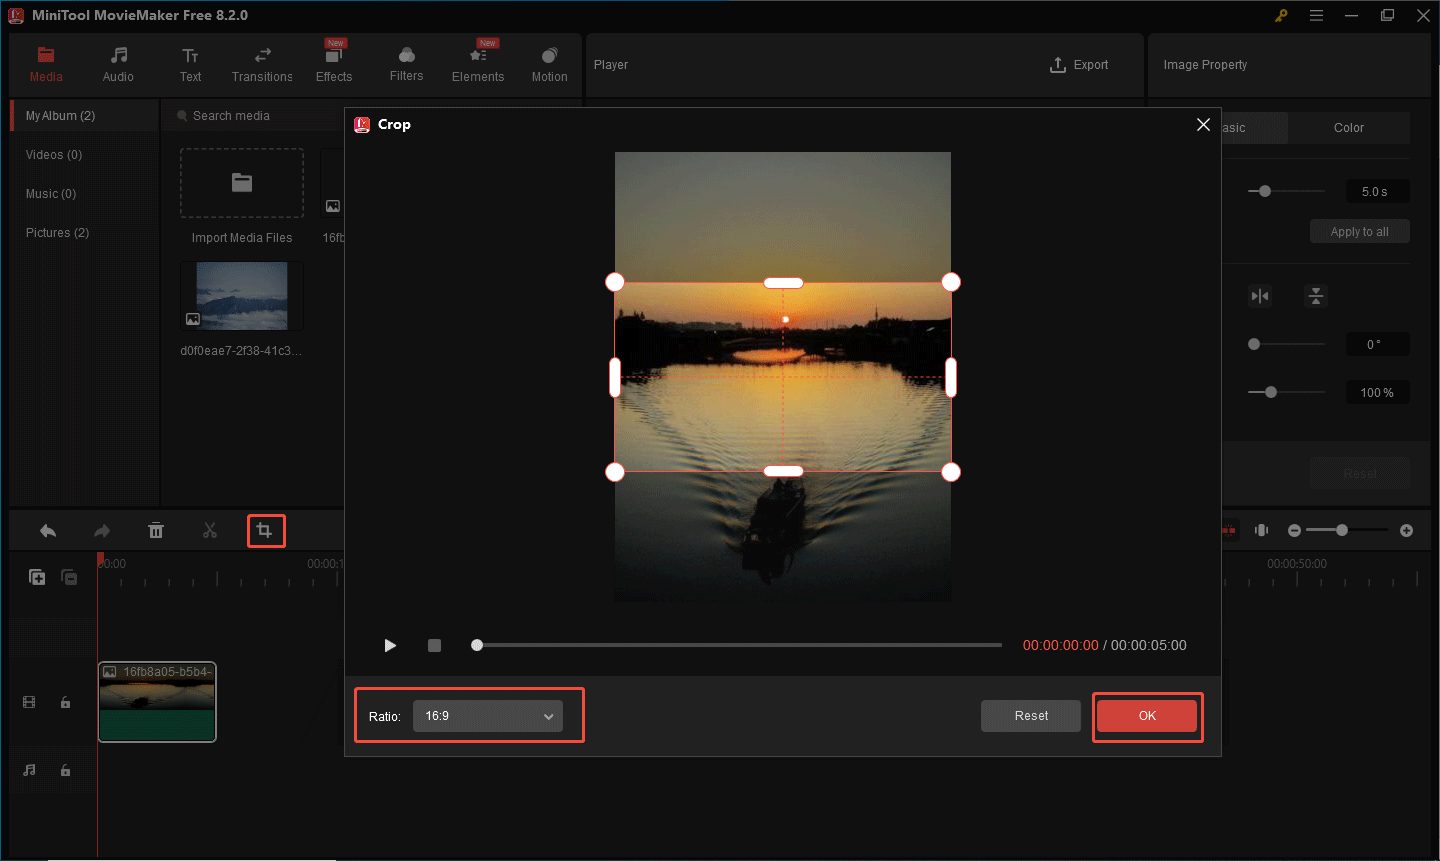1440x861 pixels.
Task: Click the Redo arrow in timeline toolbar
Action: click(102, 531)
